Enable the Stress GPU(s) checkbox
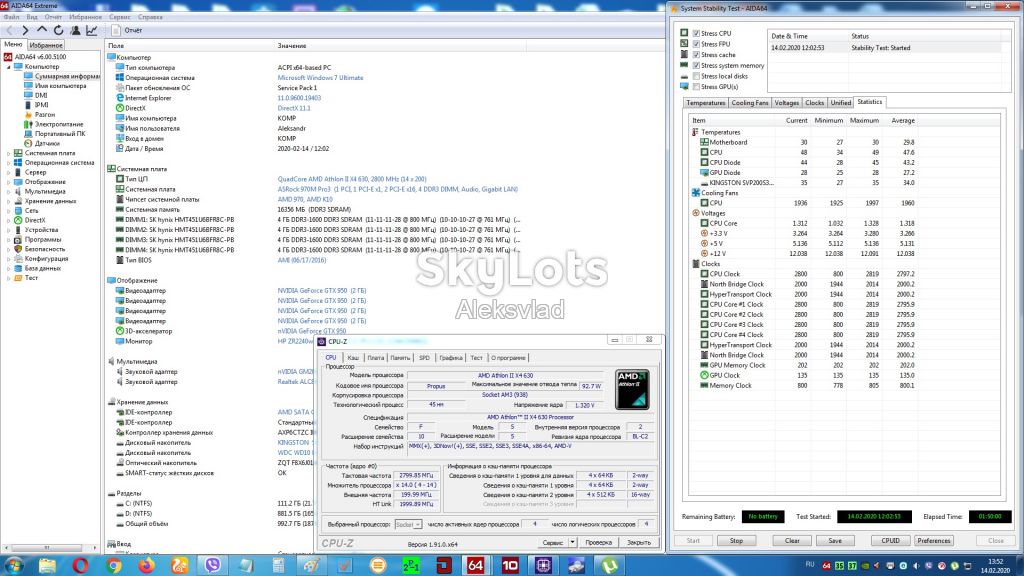 click(696, 86)
